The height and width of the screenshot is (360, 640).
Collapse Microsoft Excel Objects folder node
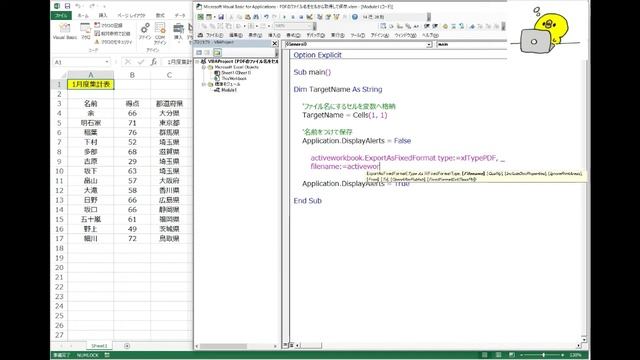[x=203, y=67]
